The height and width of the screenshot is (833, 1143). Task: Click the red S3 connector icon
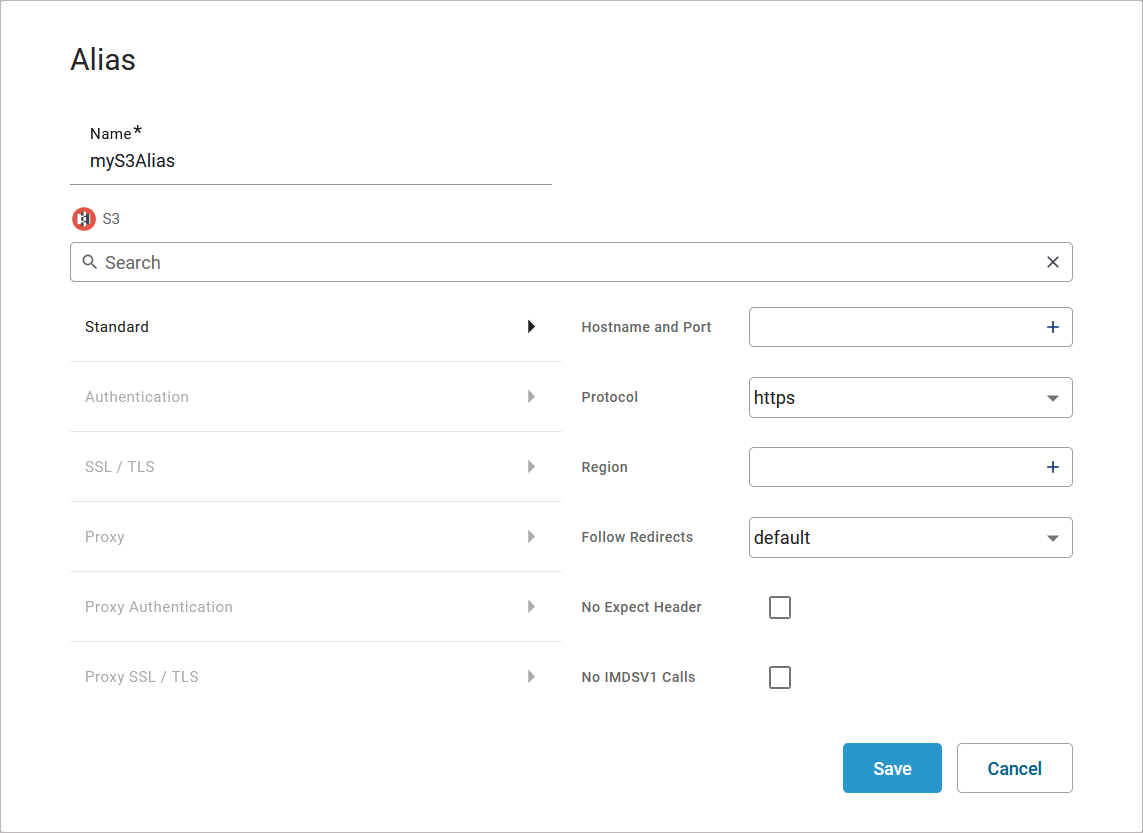[84, 219]
